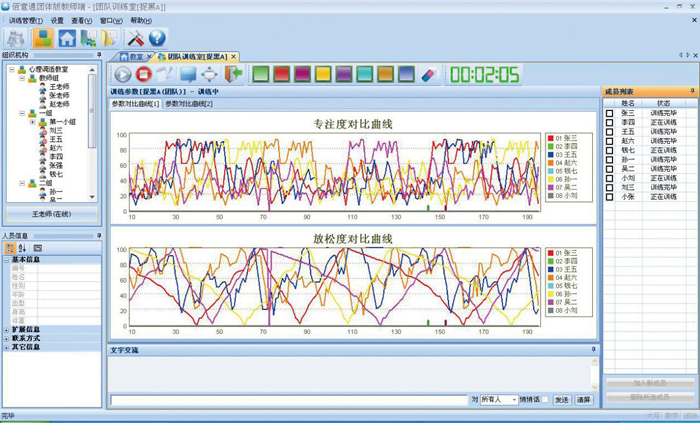The width and height of the screenshot is (700, 423).
Task: Click the red stop training button
Action: click(143, 74)
